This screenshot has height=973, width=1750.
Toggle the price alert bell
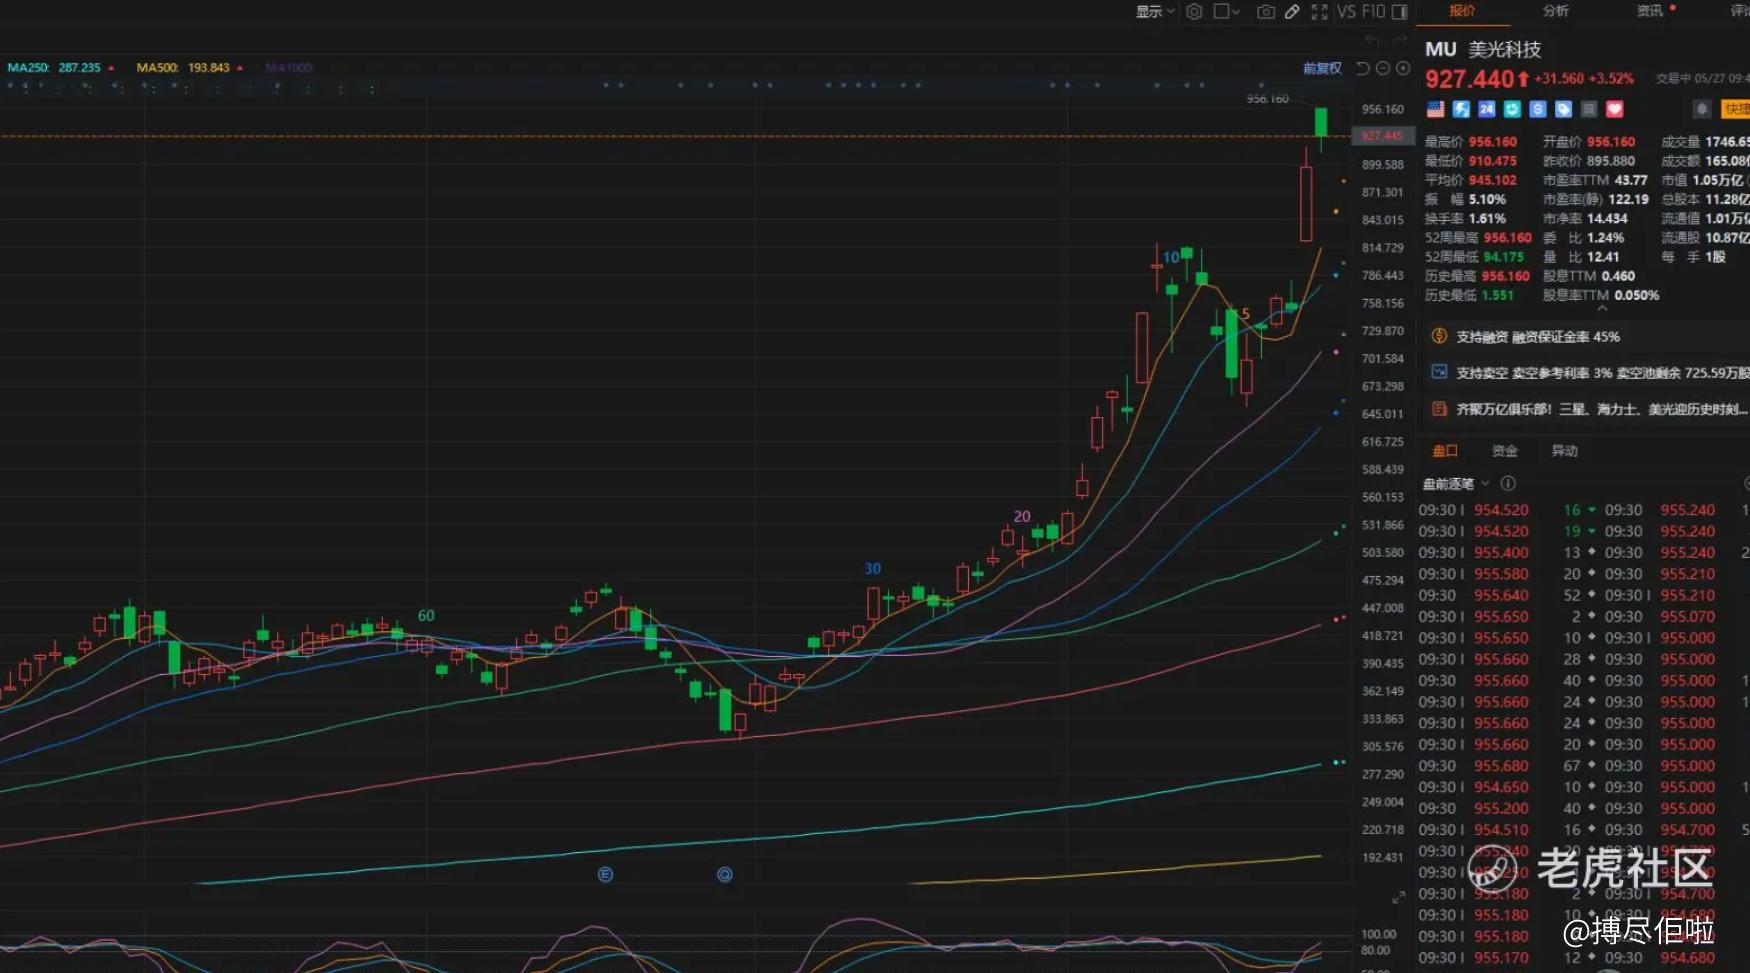[x=1702, y=109]
